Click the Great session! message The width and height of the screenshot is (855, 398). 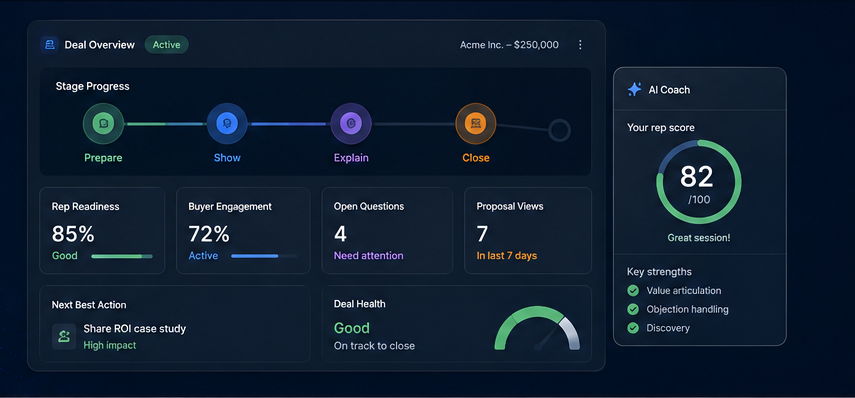click(699, 238)
